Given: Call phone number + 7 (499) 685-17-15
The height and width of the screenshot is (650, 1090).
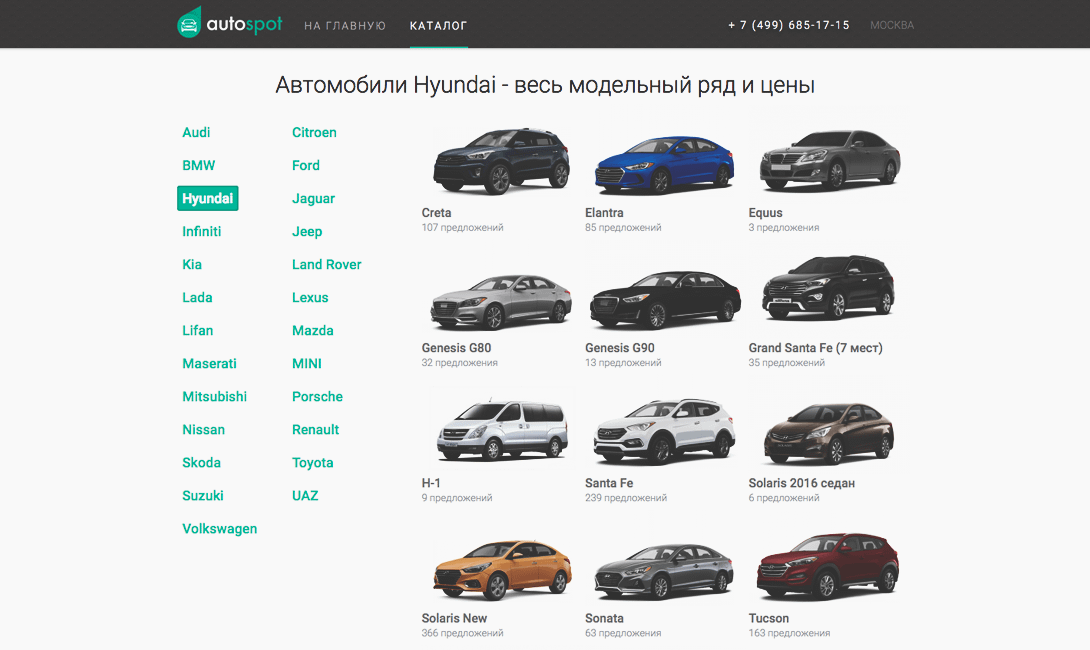Looking at the screenshot, I should pyautogui.click(x=789, y=25).
